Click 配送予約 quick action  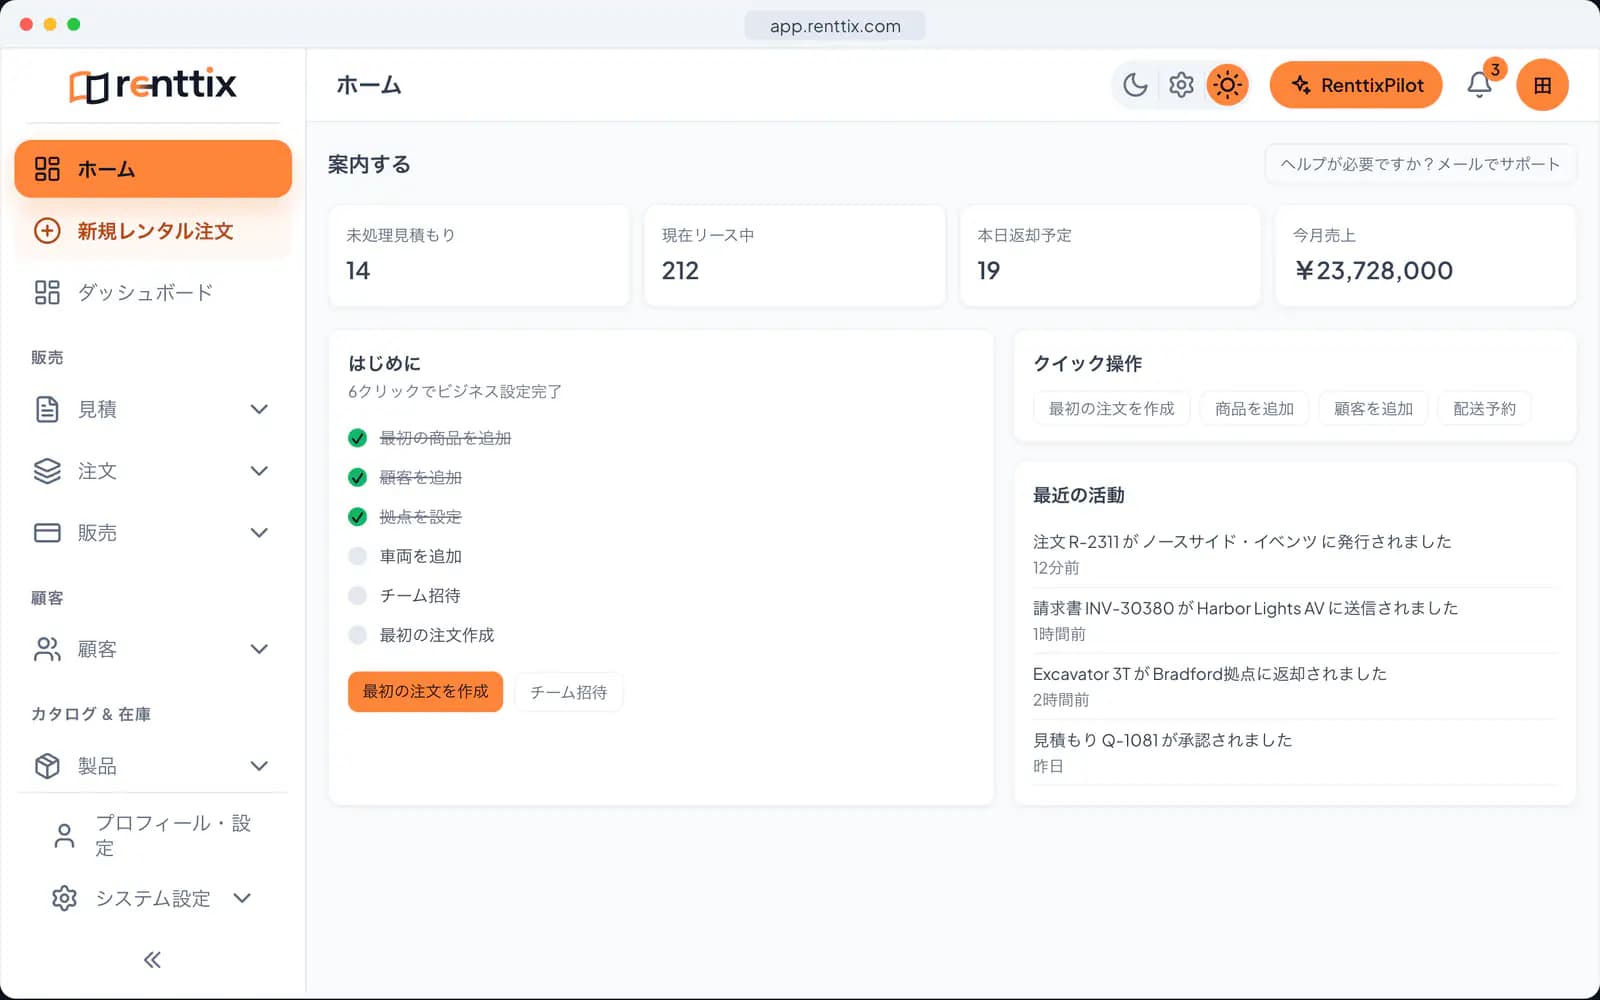point(1484,408)
